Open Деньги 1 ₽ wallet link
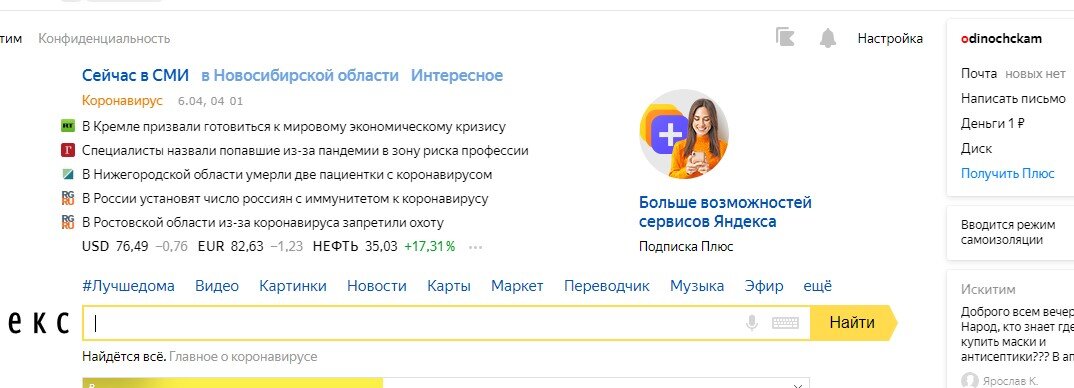 992,124
